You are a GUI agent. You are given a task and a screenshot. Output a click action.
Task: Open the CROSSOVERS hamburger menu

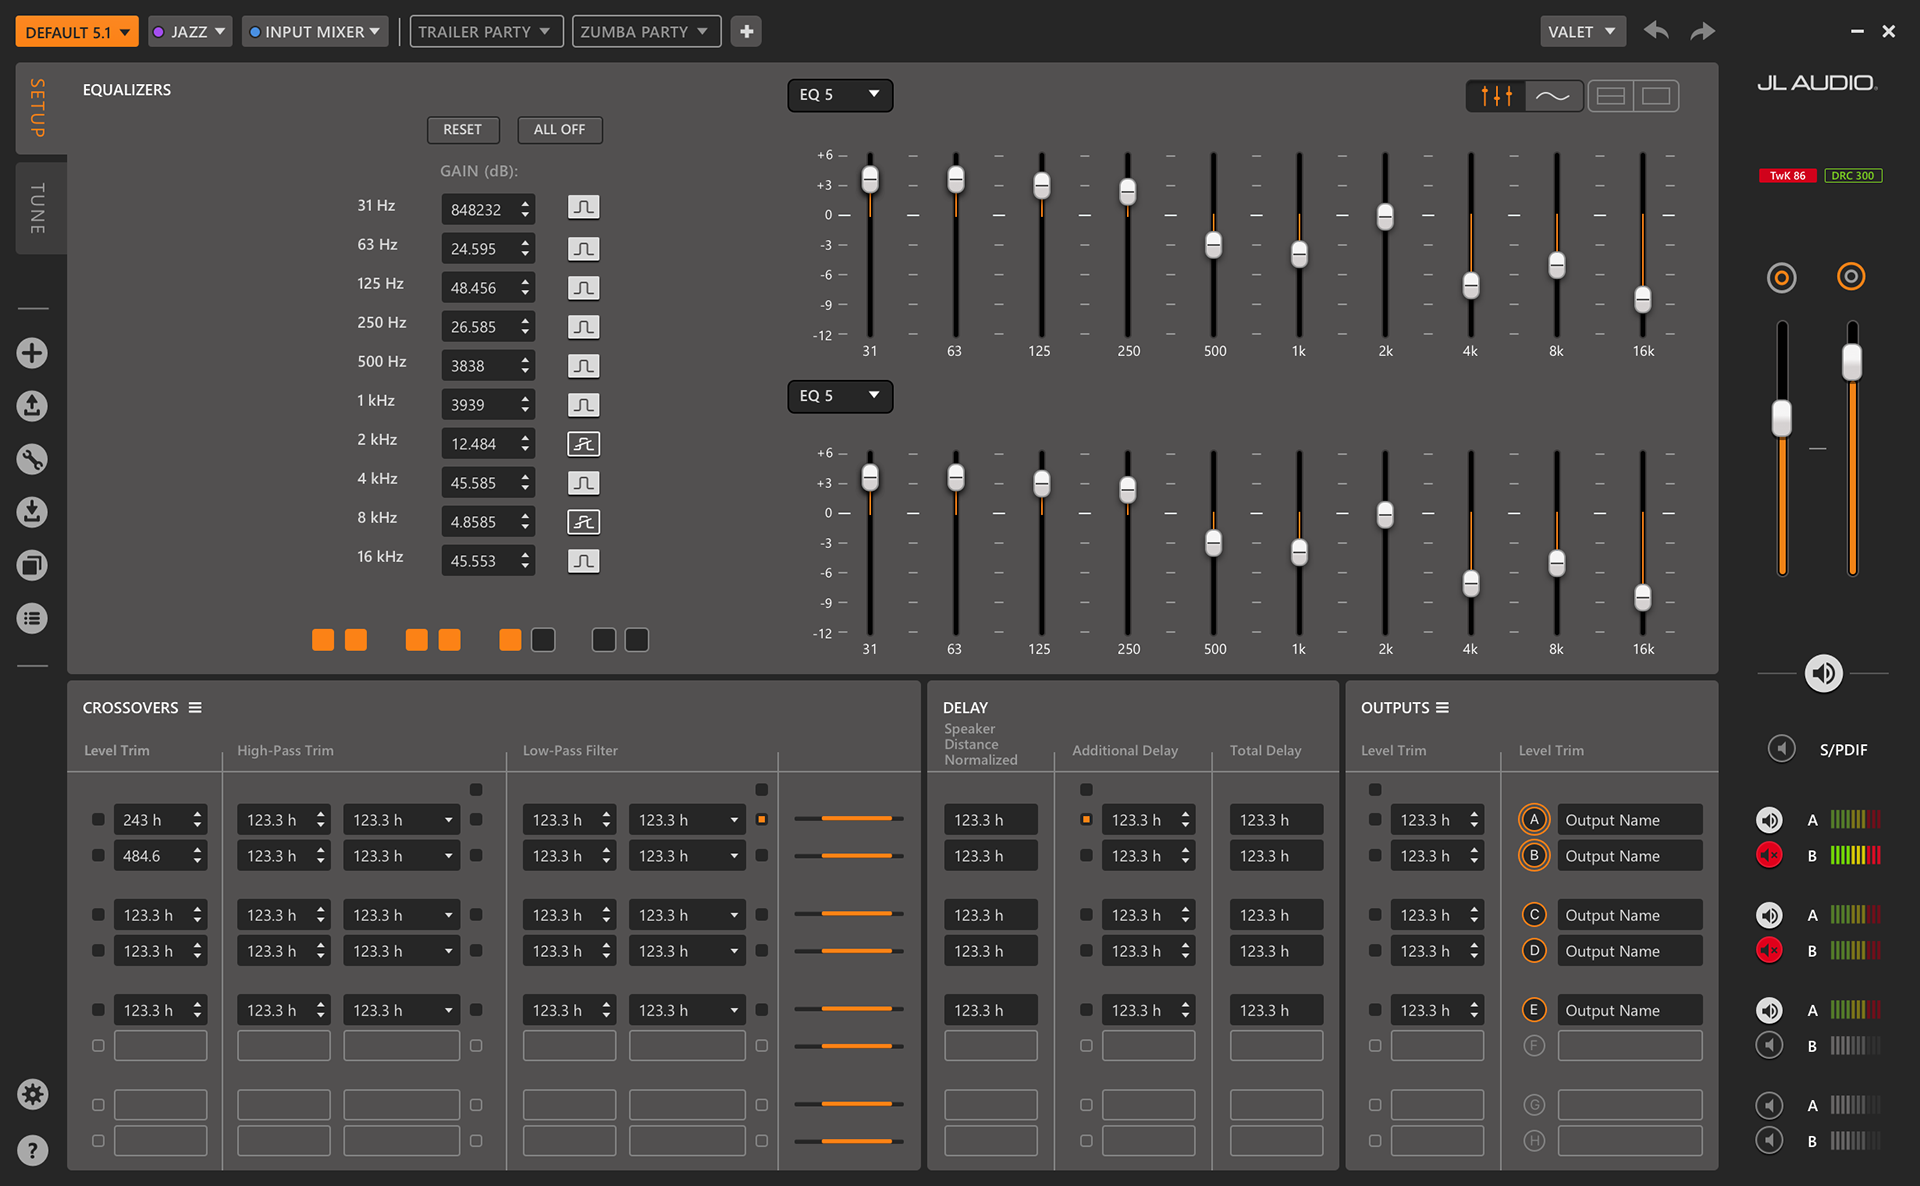coord(195,708)
